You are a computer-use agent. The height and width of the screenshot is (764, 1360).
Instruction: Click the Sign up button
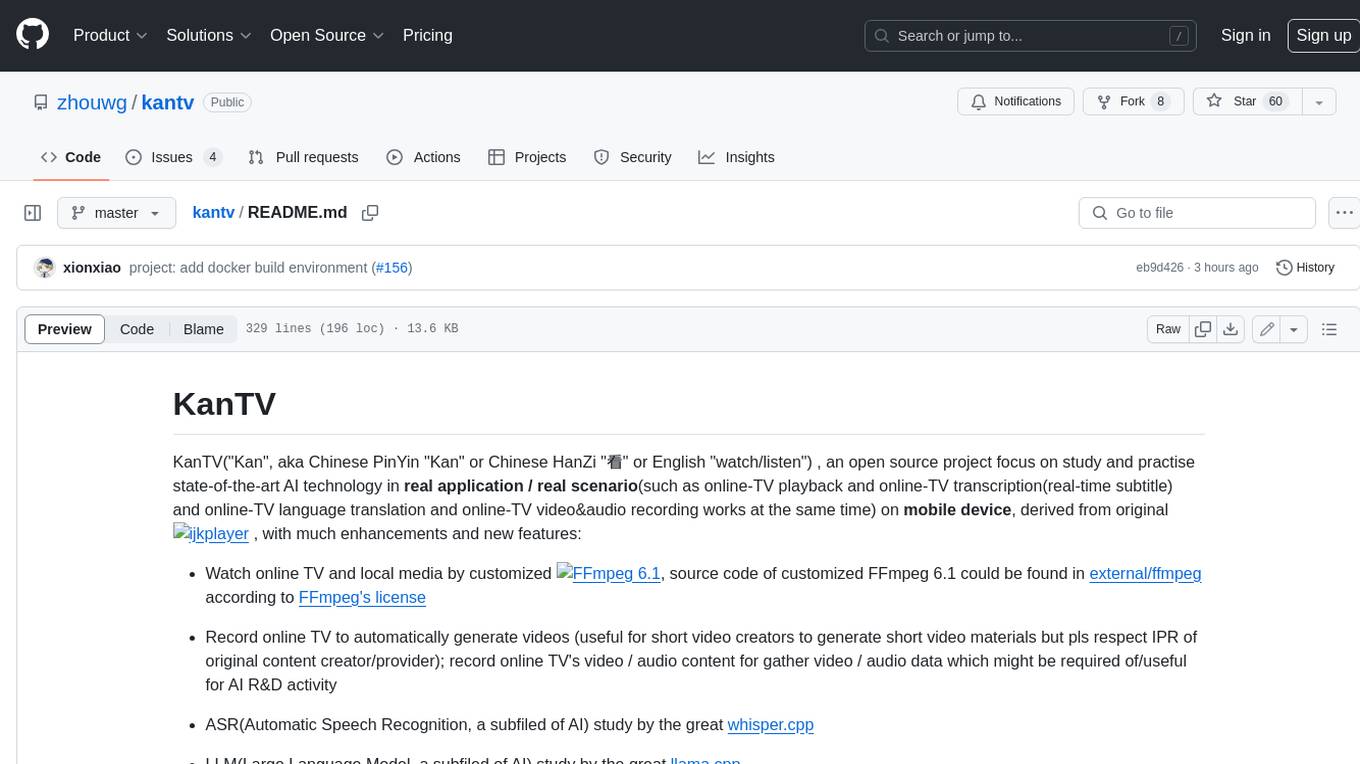(1323, 35)
